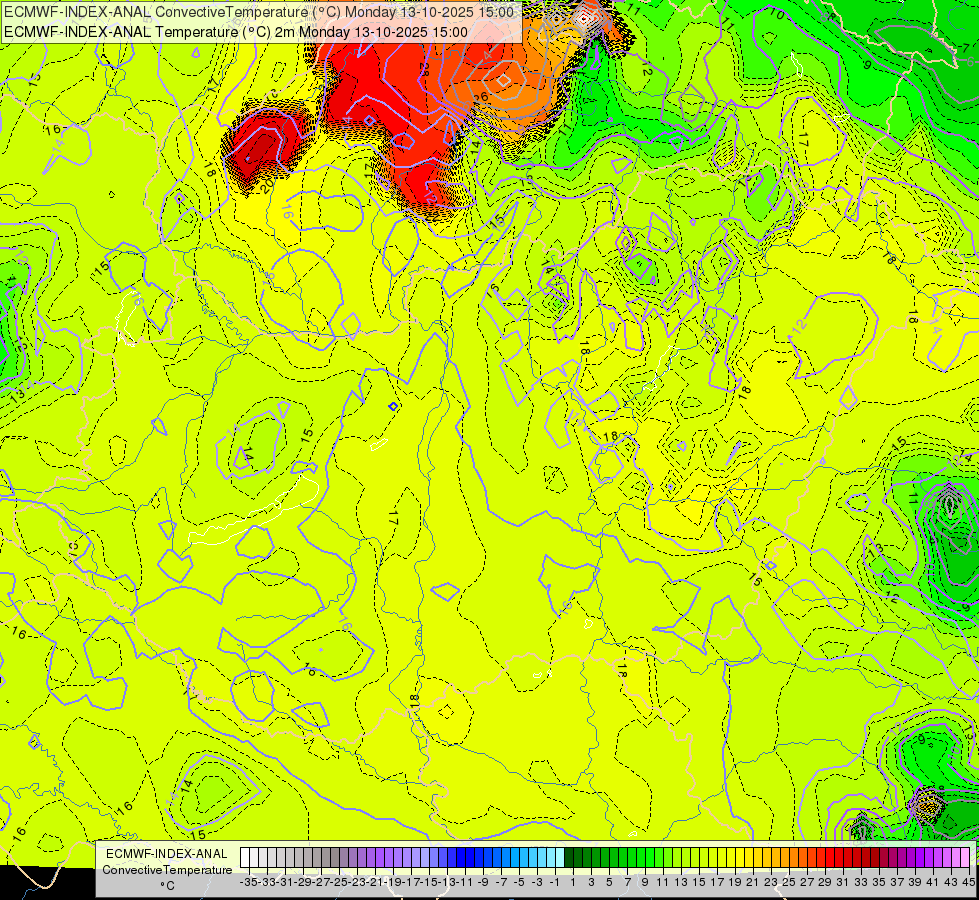Click the 'ConvectiveTemperature' label in the legend
The image size is (979, 900).
coord(167,869)
